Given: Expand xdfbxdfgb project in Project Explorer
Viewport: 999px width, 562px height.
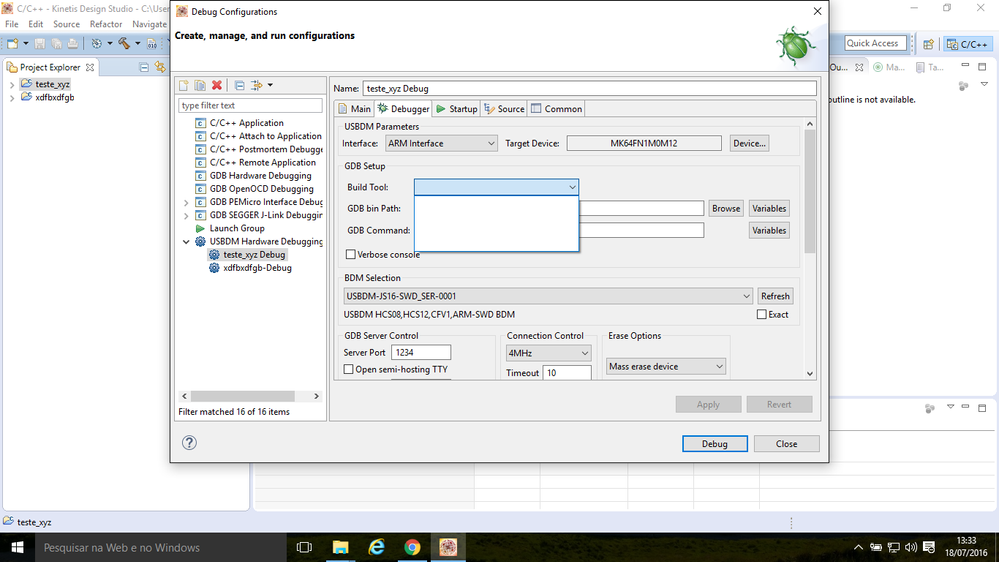Looking at the screenshot, I should pos(11,98).
